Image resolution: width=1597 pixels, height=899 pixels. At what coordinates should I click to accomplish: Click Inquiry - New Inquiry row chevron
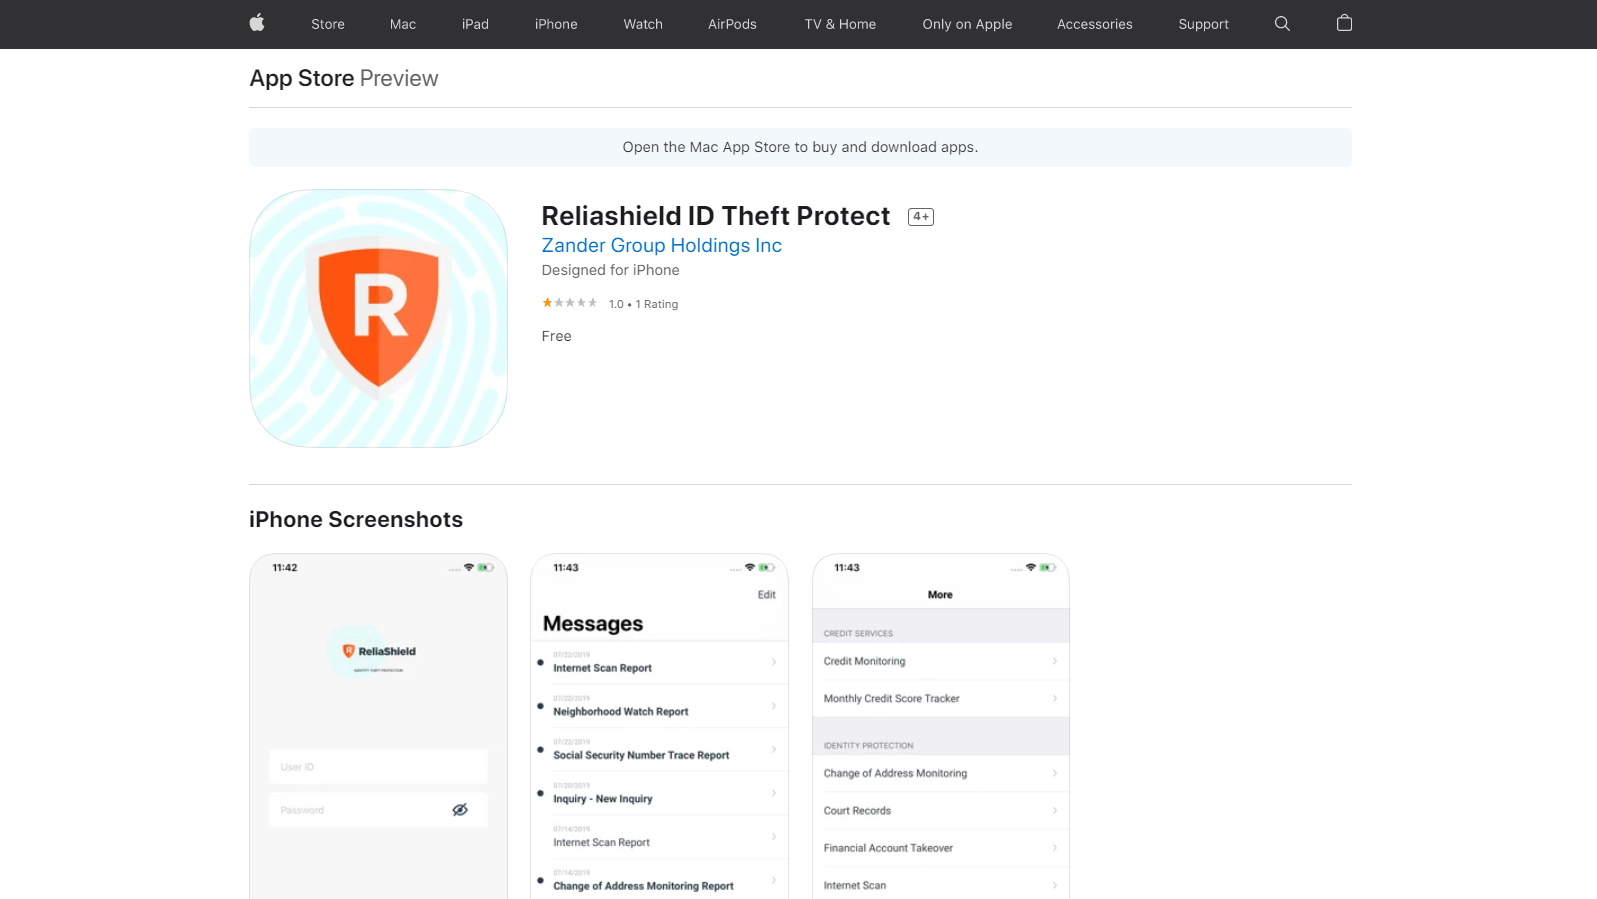click(774, 793)
